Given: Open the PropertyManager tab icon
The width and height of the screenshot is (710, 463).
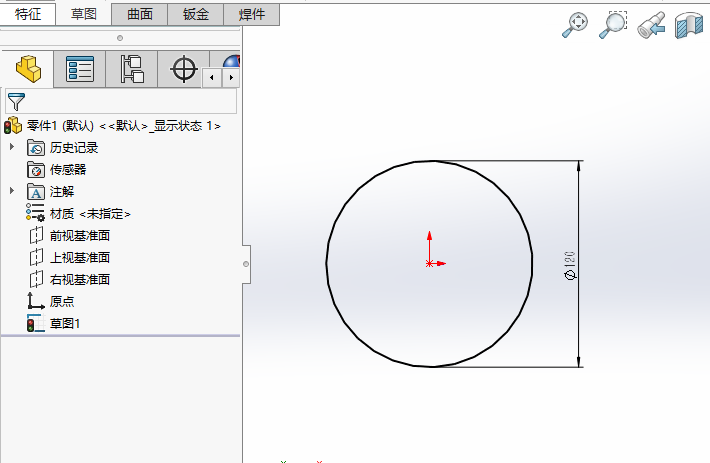Looking at the screenshot, I should point(80,69).
